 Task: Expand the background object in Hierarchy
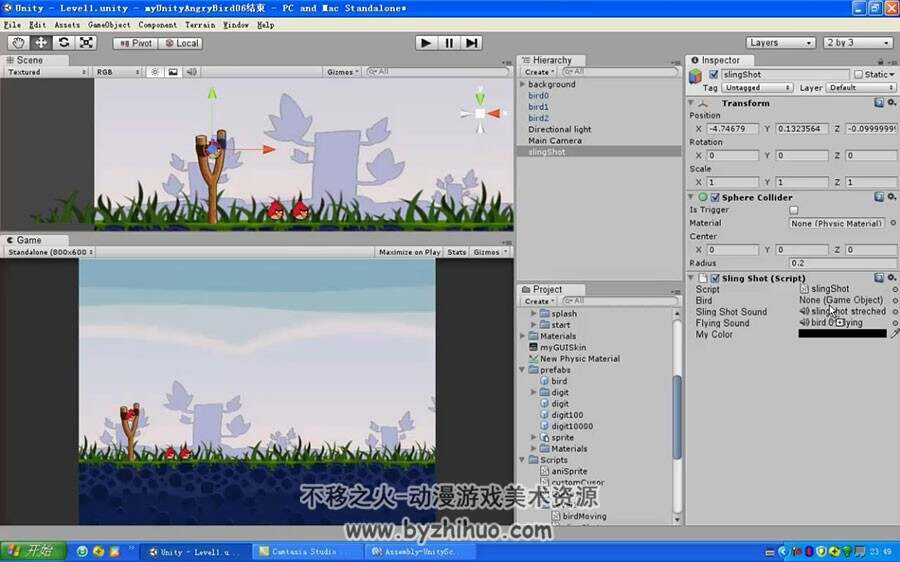[522, 84]
